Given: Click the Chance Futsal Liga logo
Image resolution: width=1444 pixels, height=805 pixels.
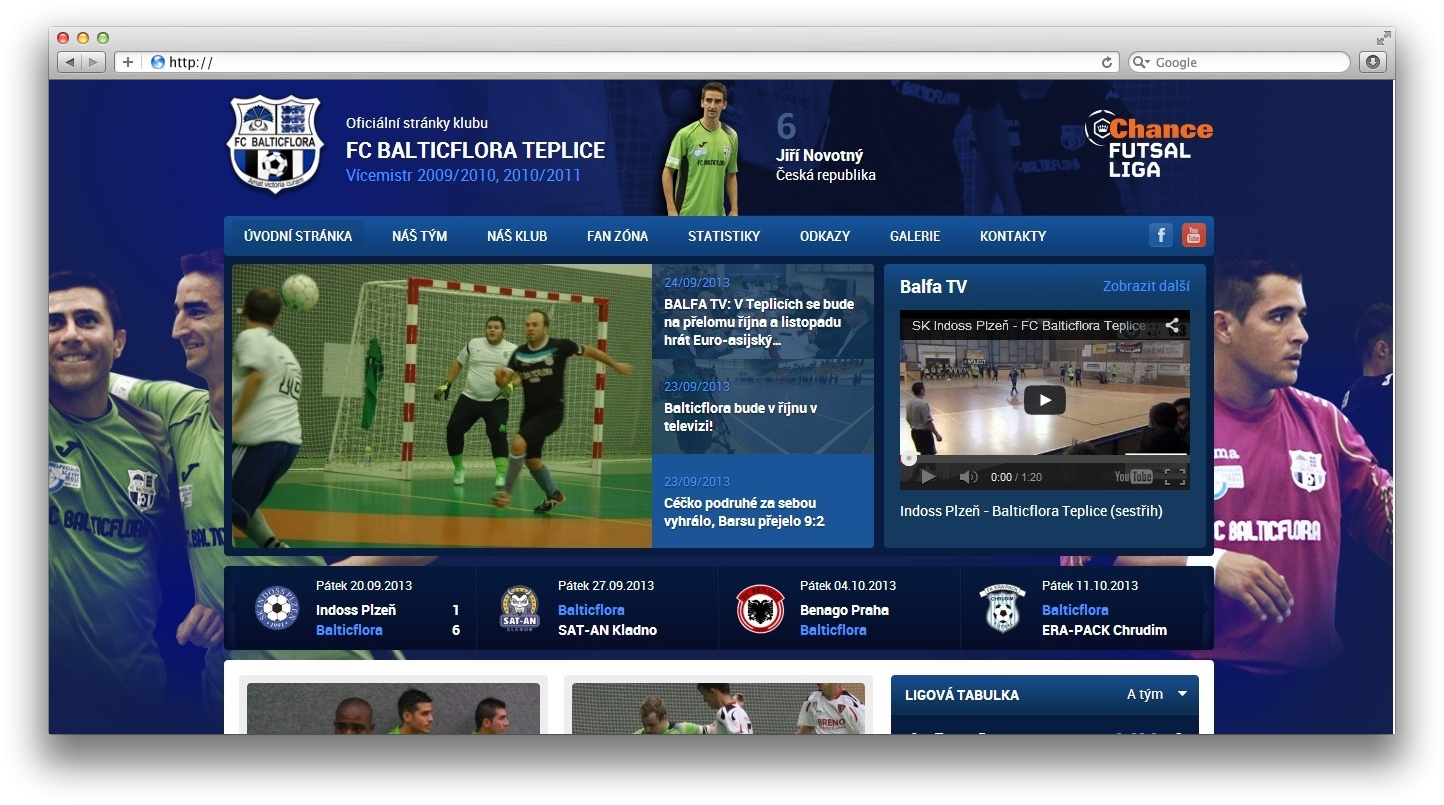Looking at the screenshot, I should 1148,144.
